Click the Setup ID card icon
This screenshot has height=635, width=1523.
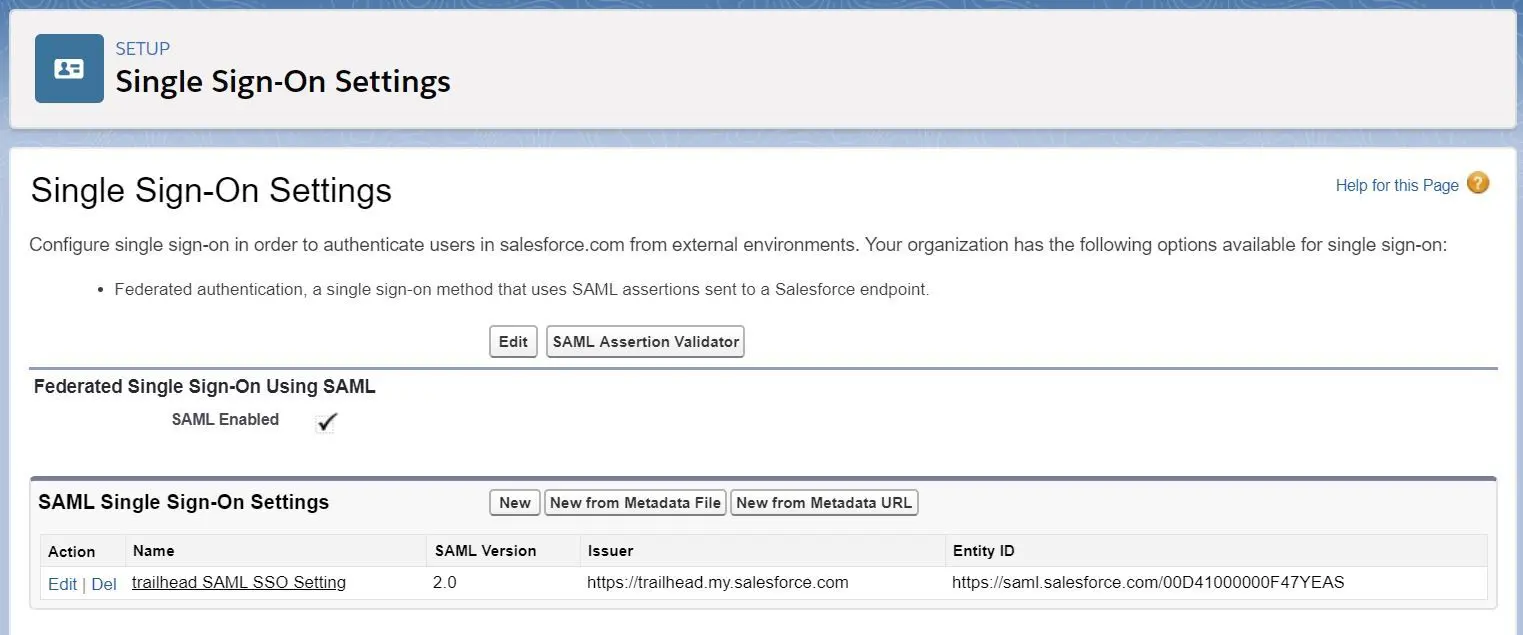[x=69, y=68]
